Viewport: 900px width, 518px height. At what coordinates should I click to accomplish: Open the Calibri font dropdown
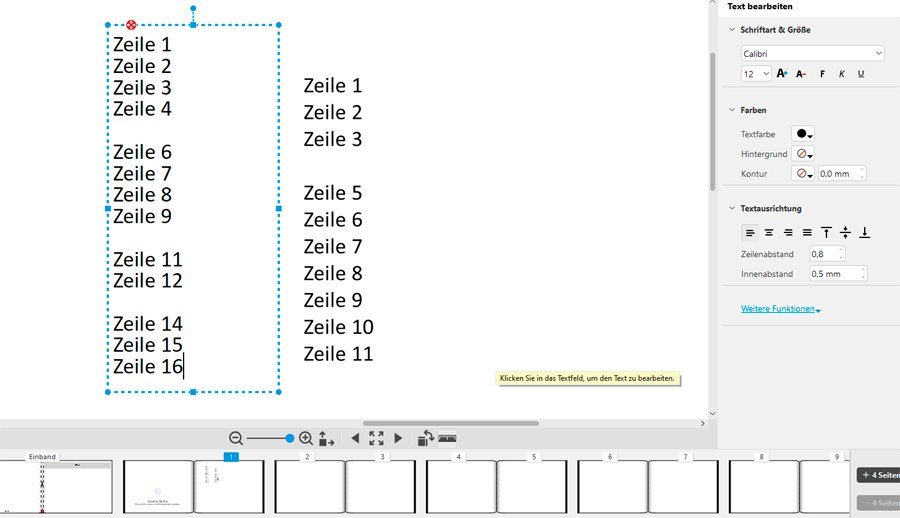pyautogui.click(x=812, y=53)
